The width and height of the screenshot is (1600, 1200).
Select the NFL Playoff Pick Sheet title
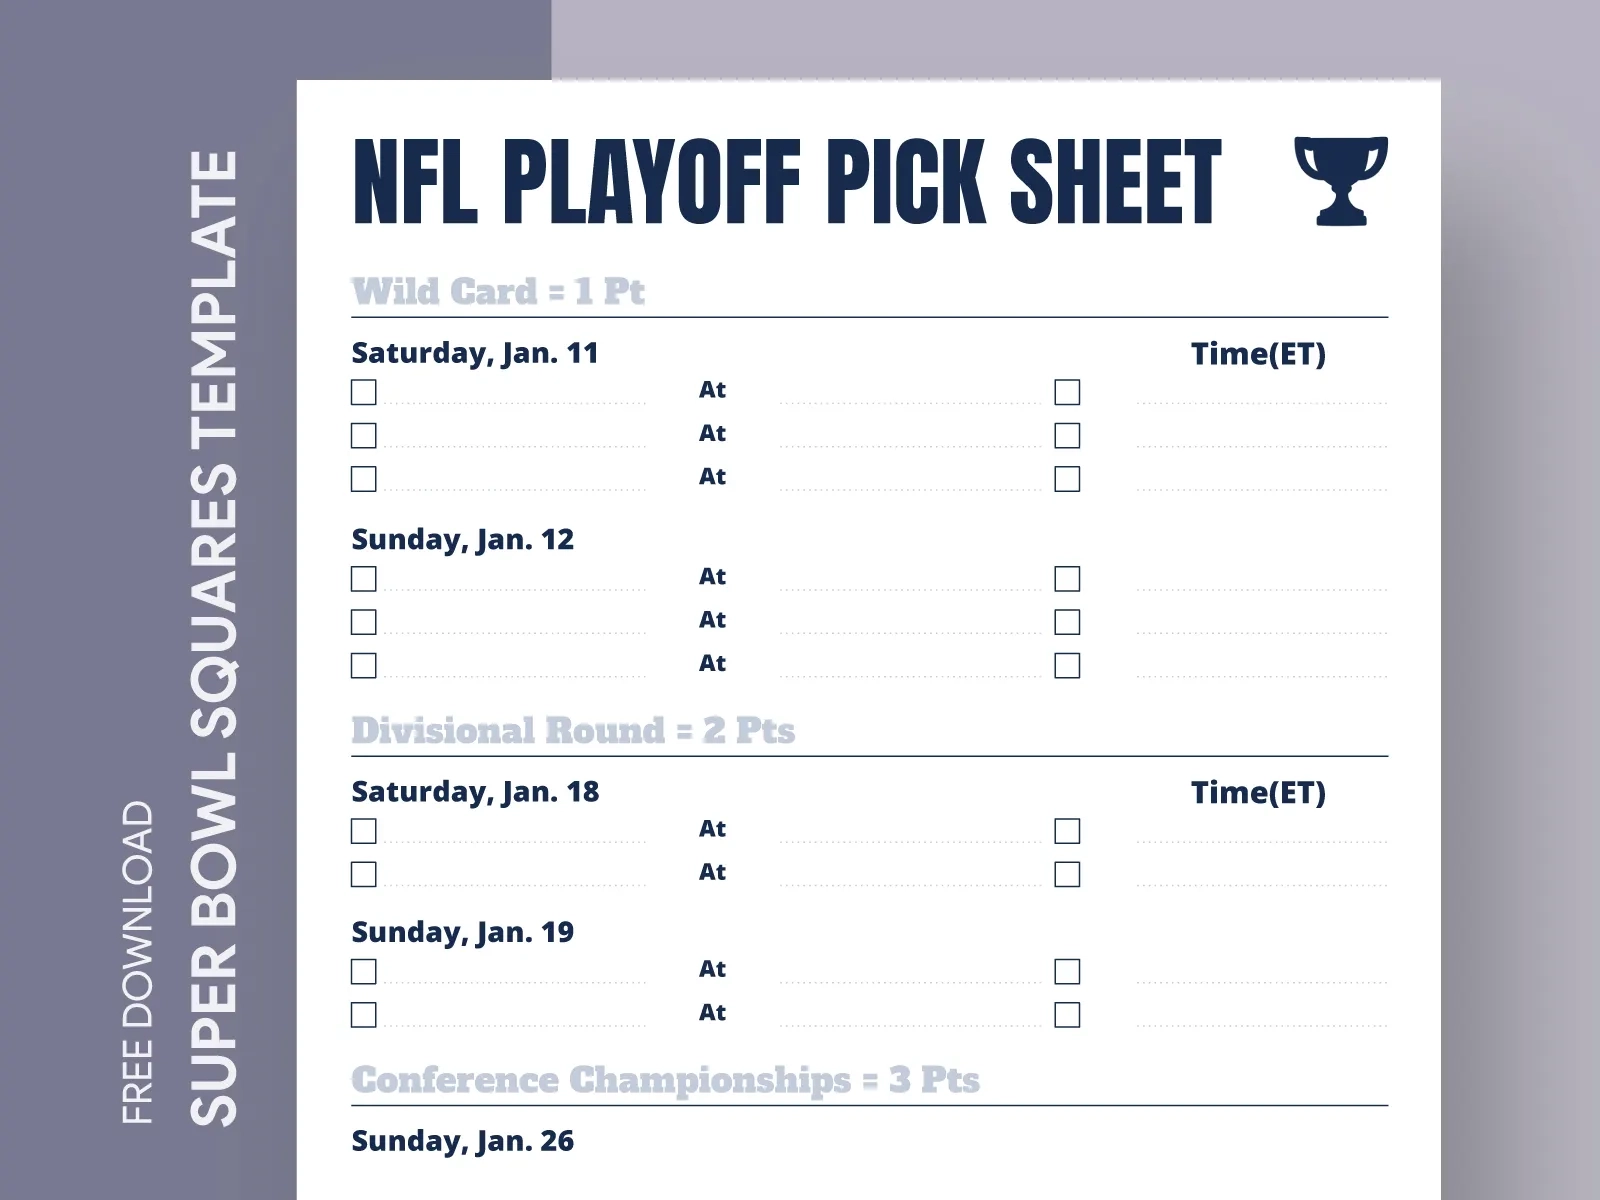tap(787, 181)
